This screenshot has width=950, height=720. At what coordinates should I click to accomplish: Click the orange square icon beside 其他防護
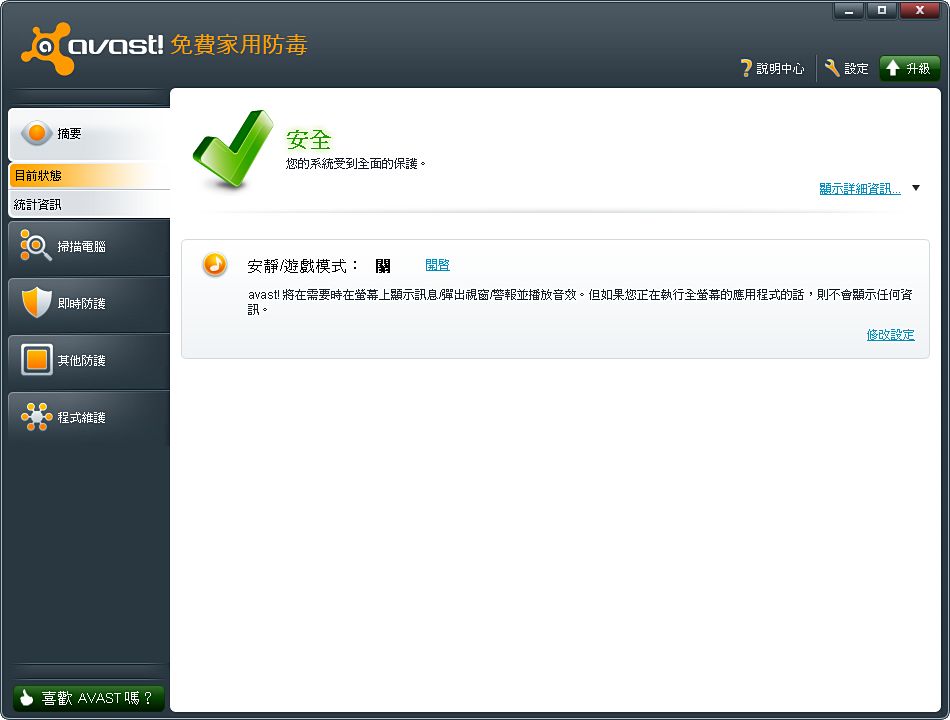pos(36,359)
